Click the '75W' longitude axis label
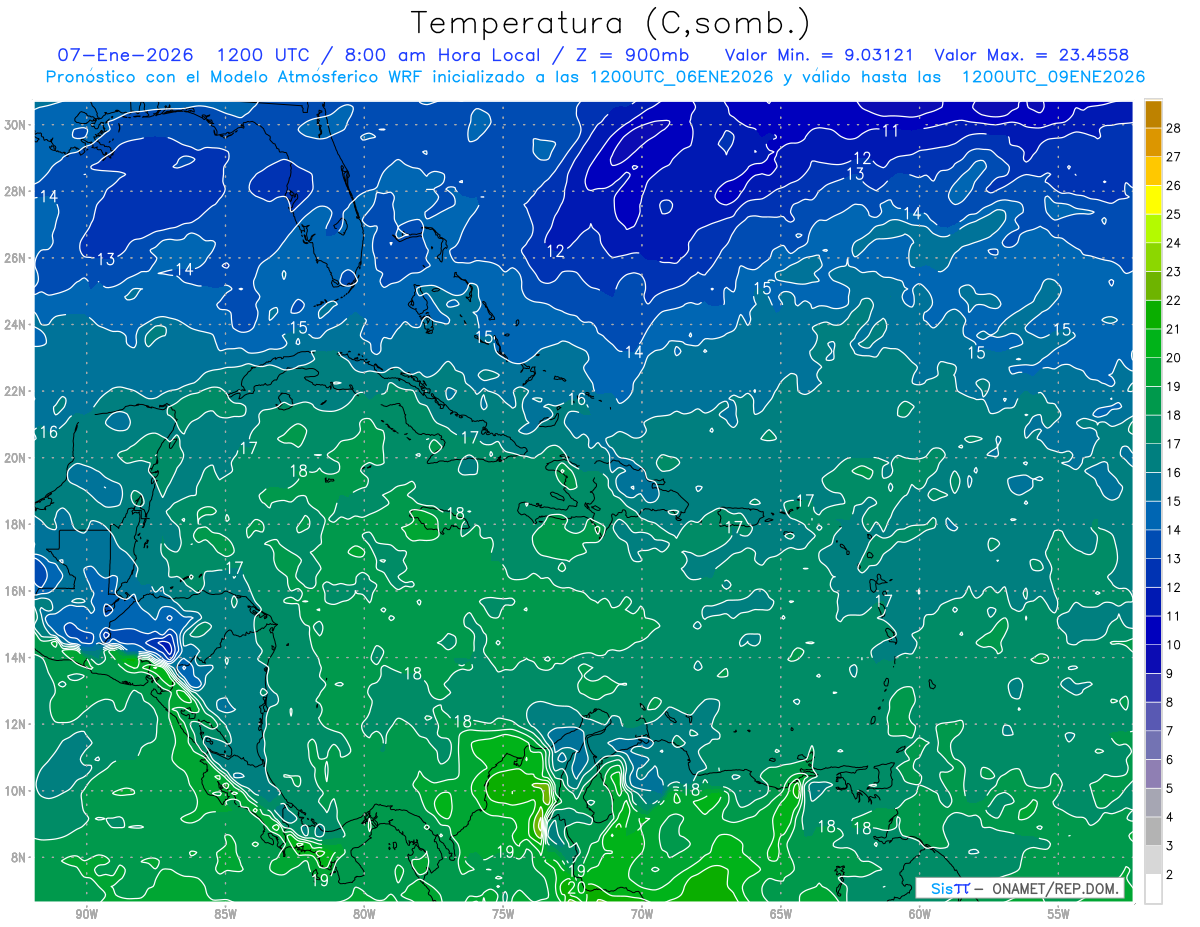The width and height of the screenshot is (1200, 927). (503, 914)
